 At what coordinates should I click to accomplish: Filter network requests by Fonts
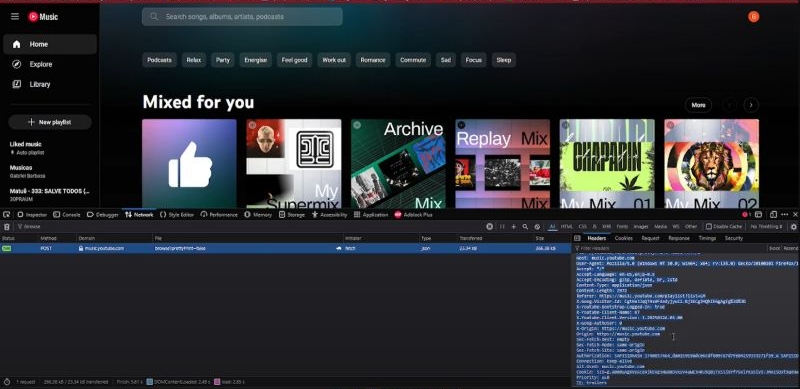[x=622, y=227]
